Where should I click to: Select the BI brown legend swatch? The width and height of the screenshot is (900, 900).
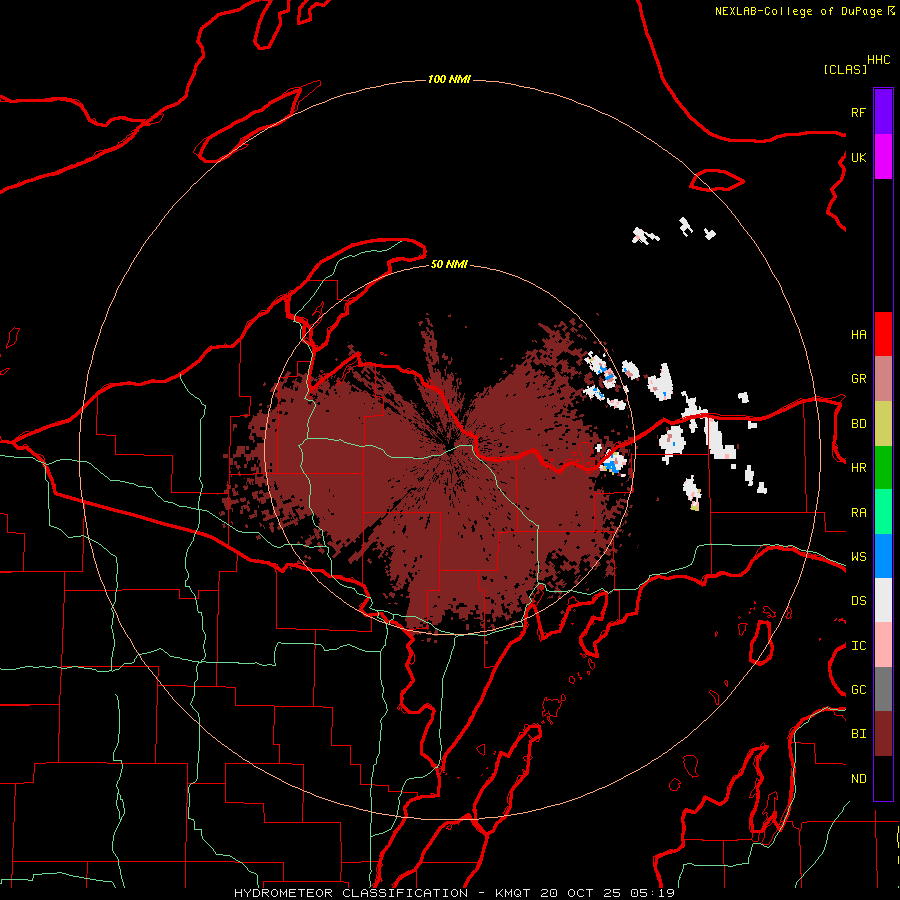(883, 734)
